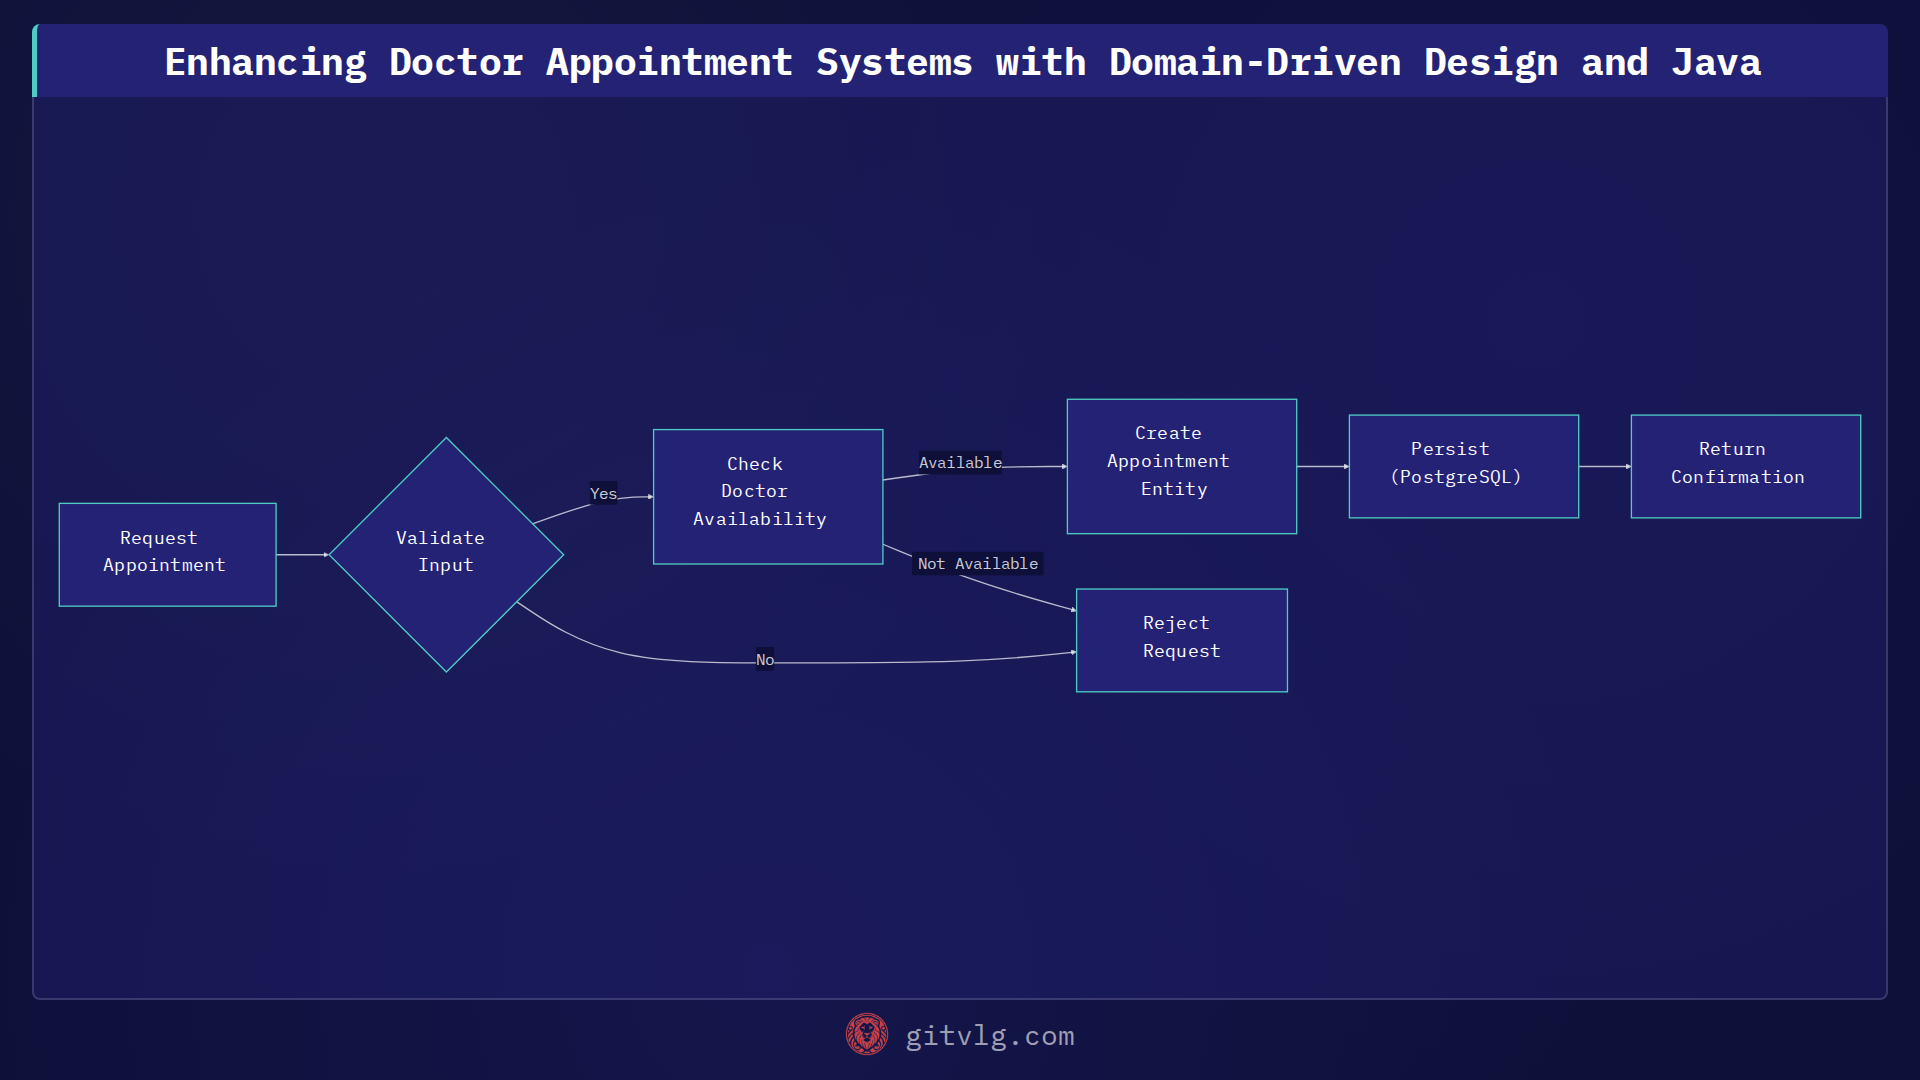
Task: Click the 'Yes' edge label
Action: point(603,494)
